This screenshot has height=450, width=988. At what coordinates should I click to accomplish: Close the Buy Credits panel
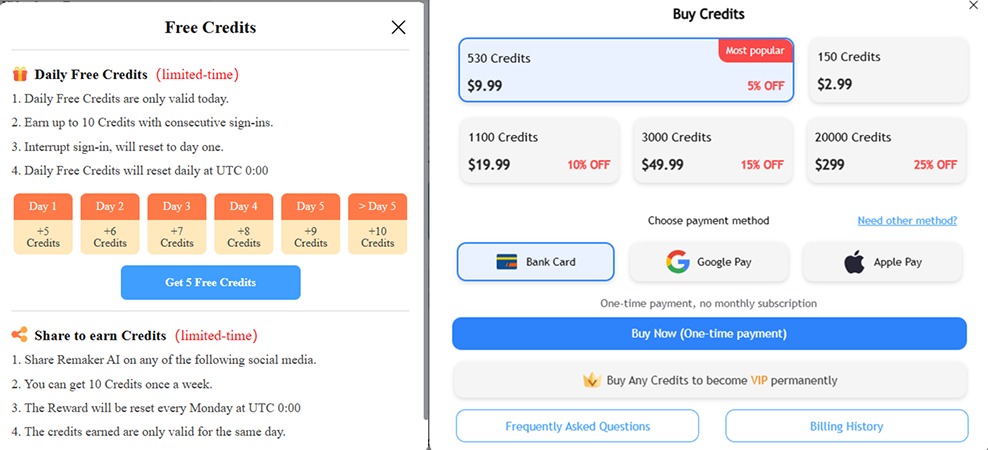coord(975,6)
